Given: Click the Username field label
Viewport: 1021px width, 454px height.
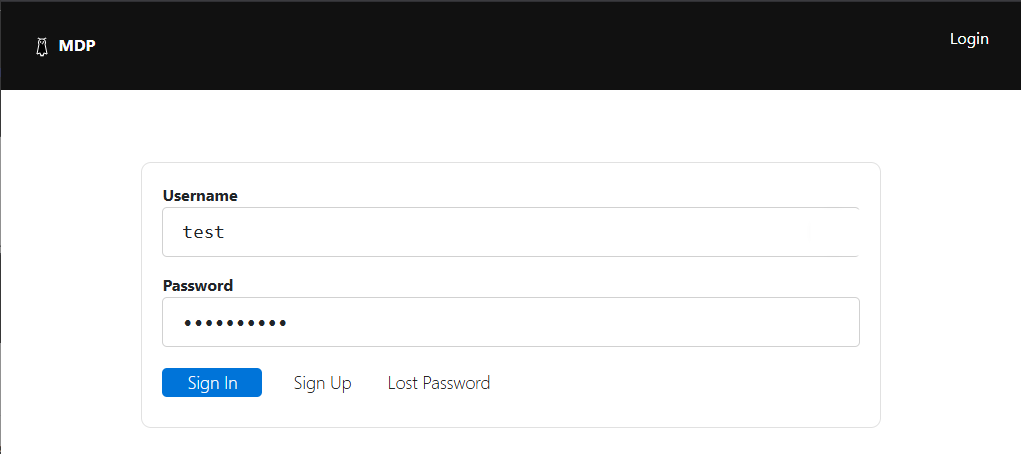Looking at the screenshot, I should 200,196.
